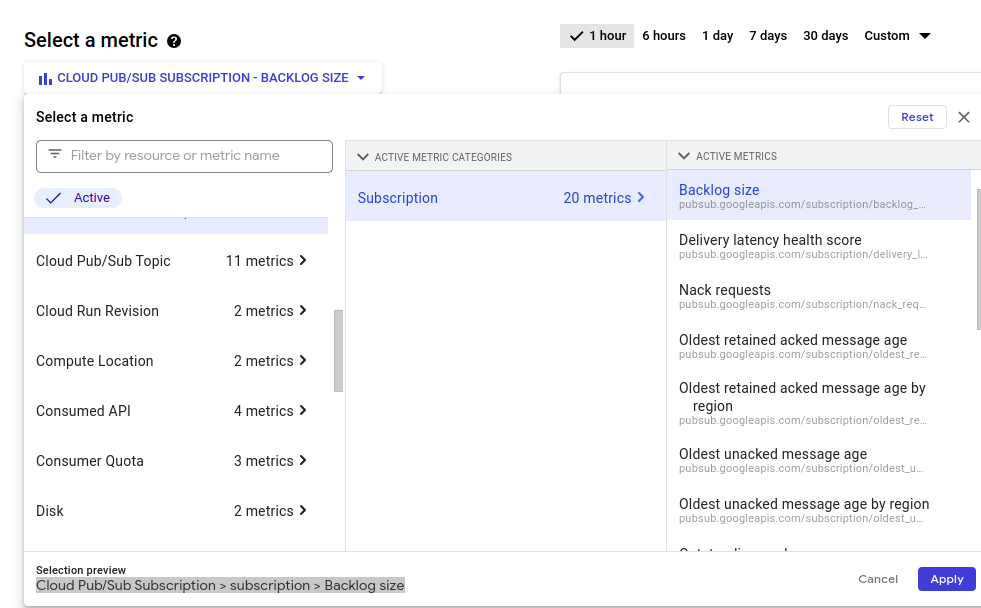Cancel the metric selection dialog
The image size is (981, 608).
(877, 579)
